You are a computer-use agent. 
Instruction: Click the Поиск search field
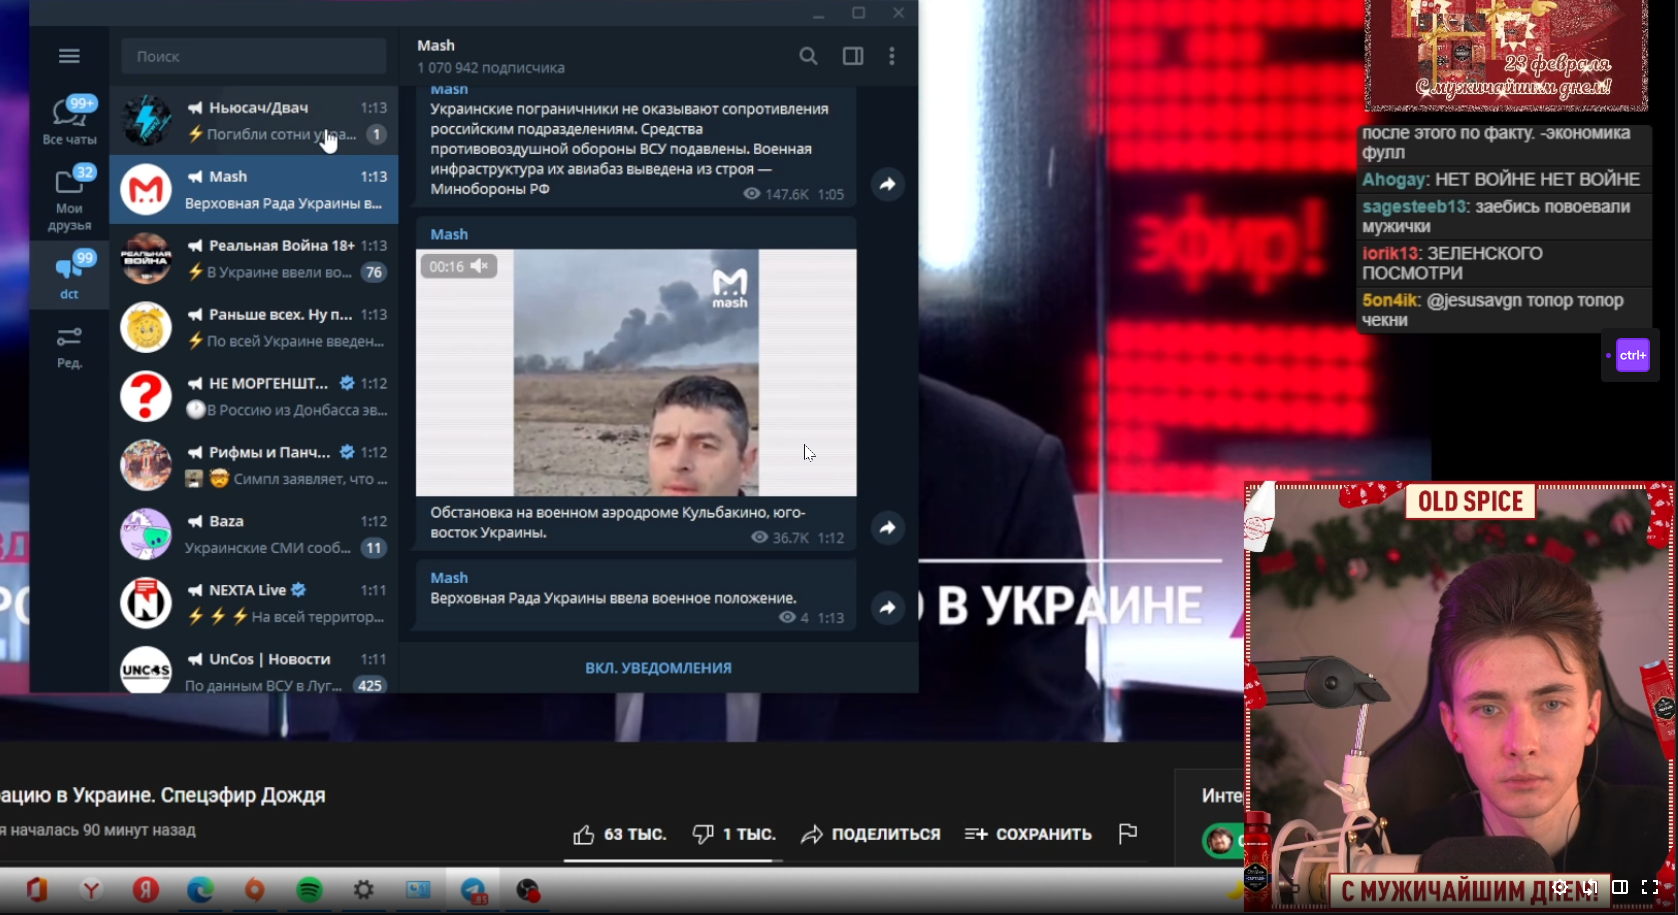(x=254, y=56)
